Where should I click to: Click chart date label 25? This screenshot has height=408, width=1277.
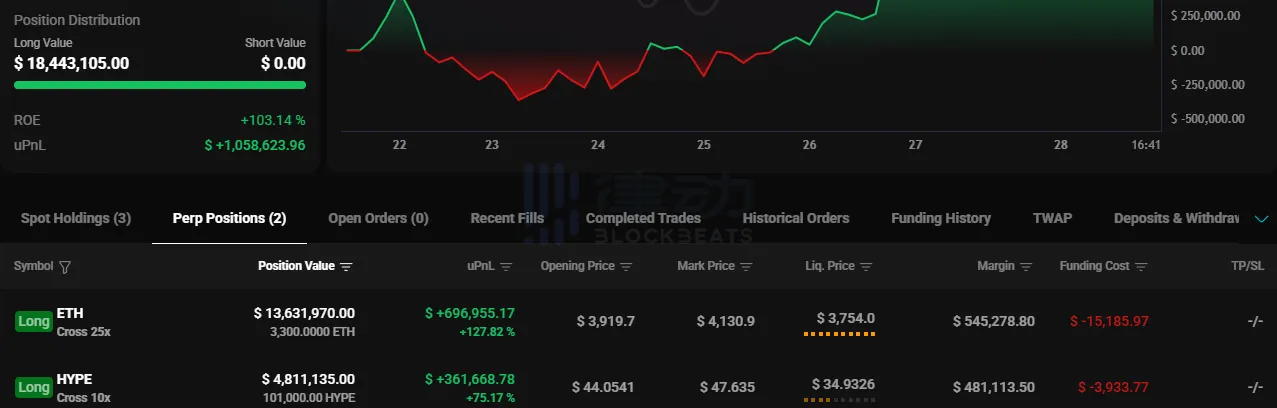point(704,145)
